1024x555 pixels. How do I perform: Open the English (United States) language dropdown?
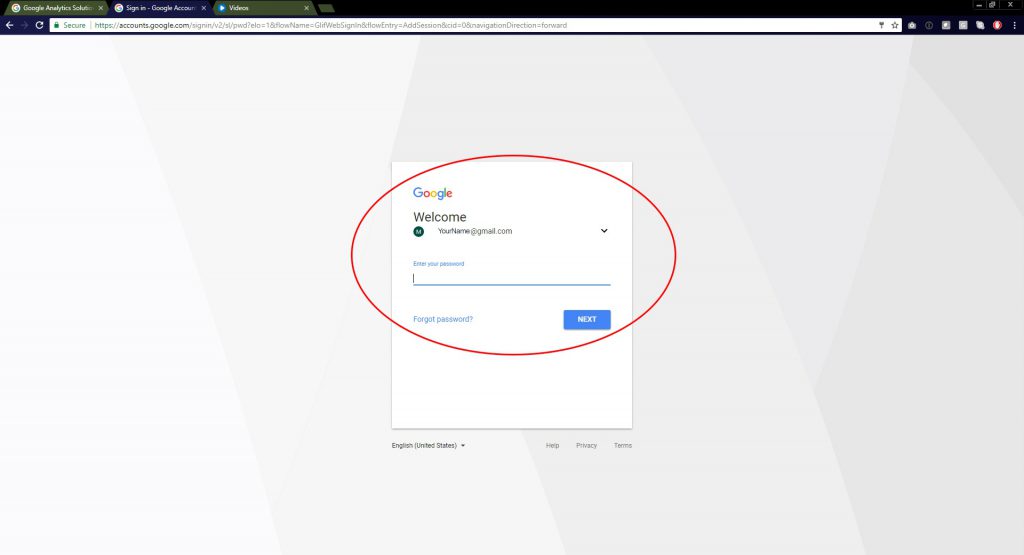428,445
